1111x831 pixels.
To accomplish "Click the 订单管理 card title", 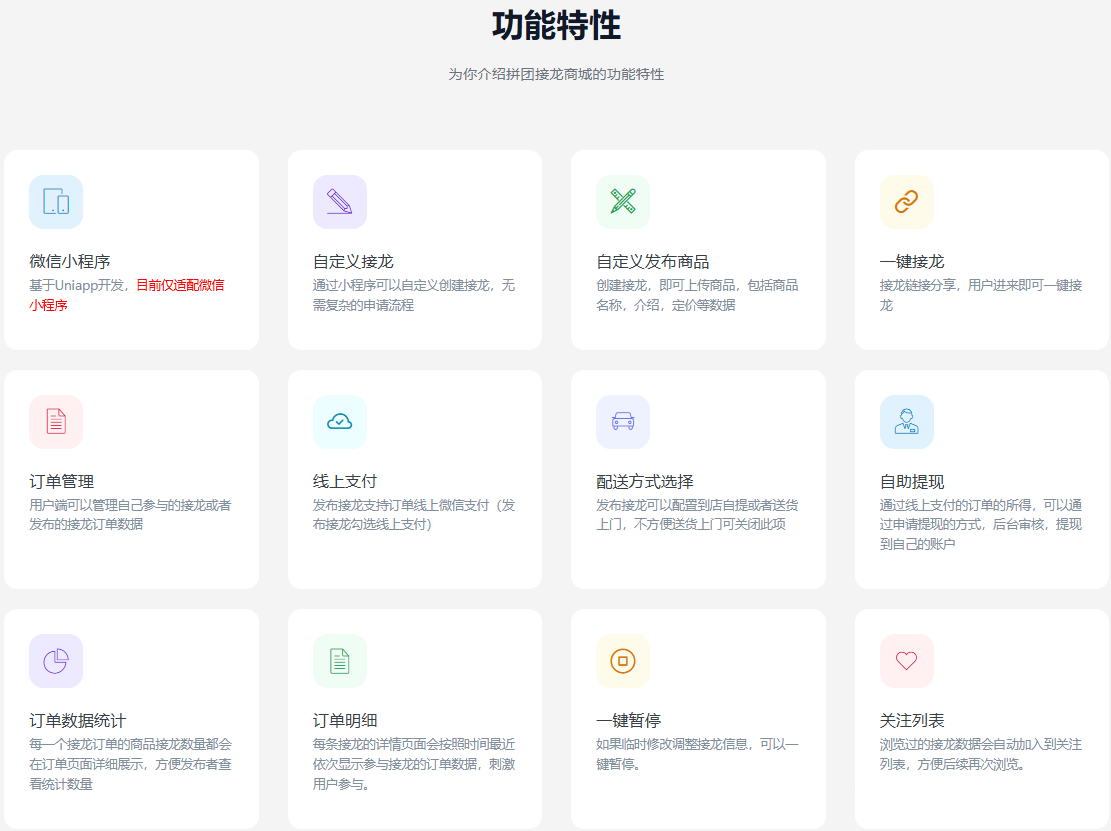I will [62, 481].
